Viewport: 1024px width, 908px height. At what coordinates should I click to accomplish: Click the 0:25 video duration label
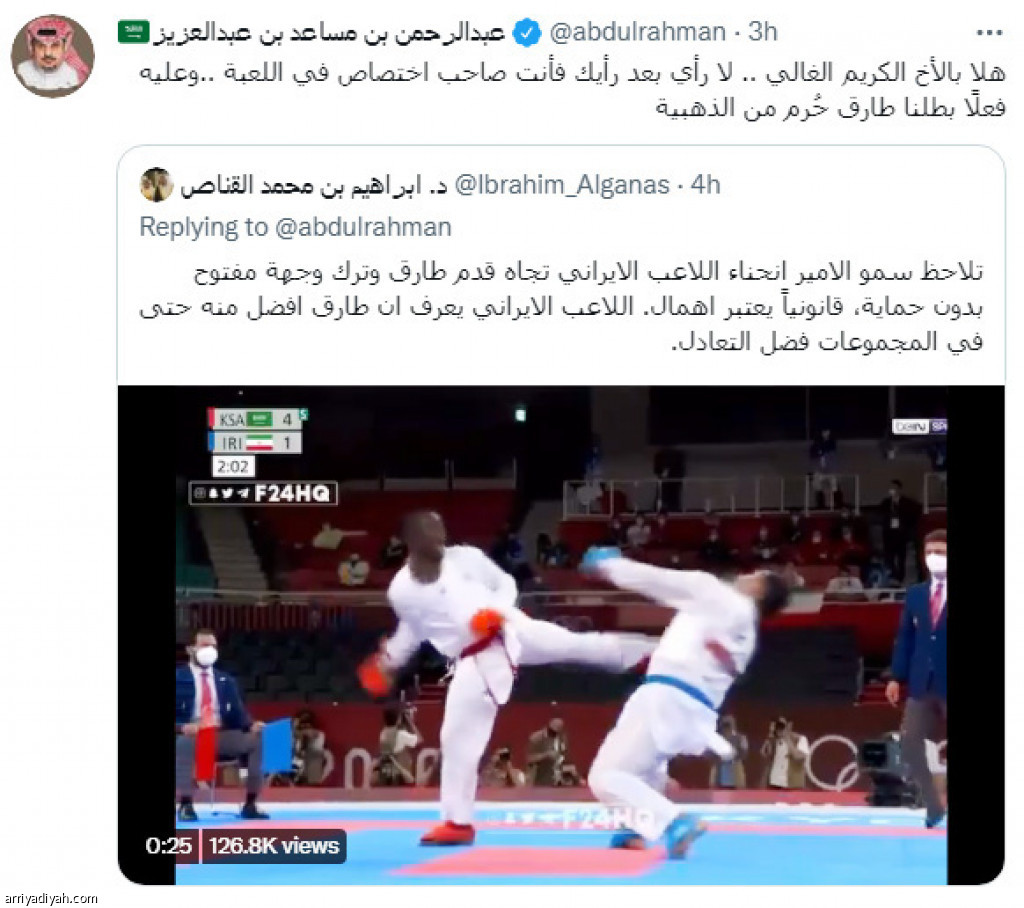(x=168, y=846)
